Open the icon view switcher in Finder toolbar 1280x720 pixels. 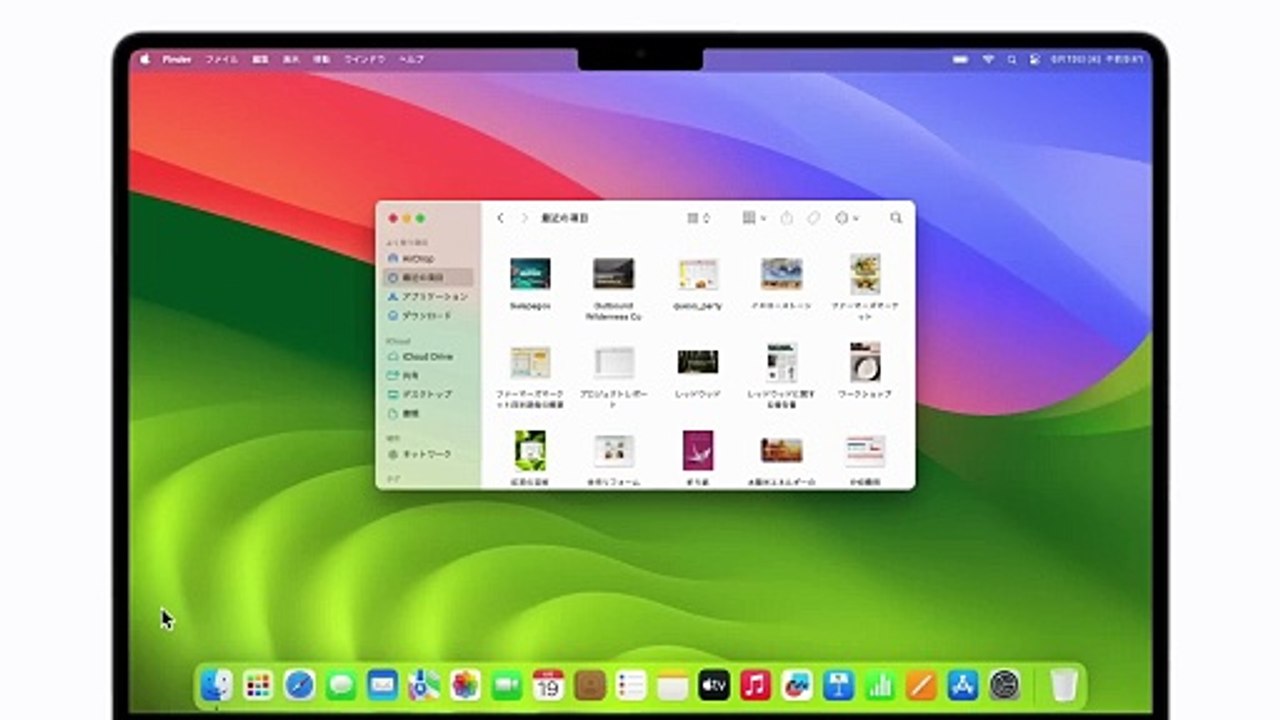(698, 218)
